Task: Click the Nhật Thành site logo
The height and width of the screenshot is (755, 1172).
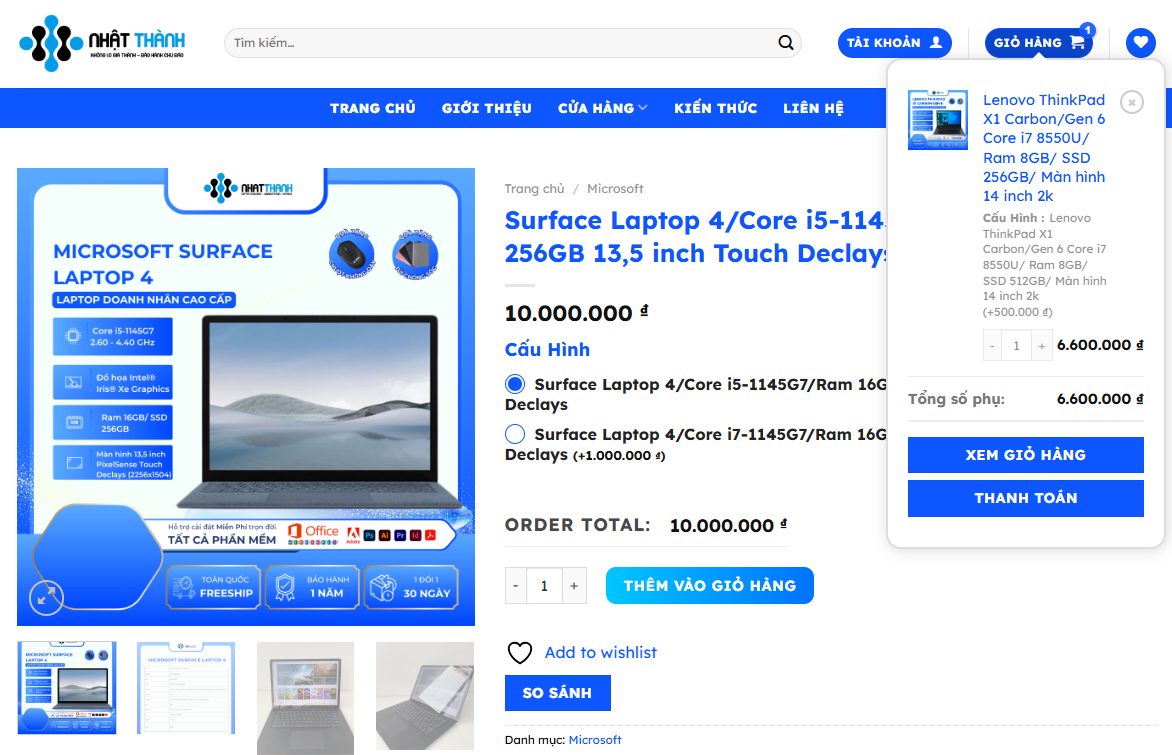Action: click(102, 43)
